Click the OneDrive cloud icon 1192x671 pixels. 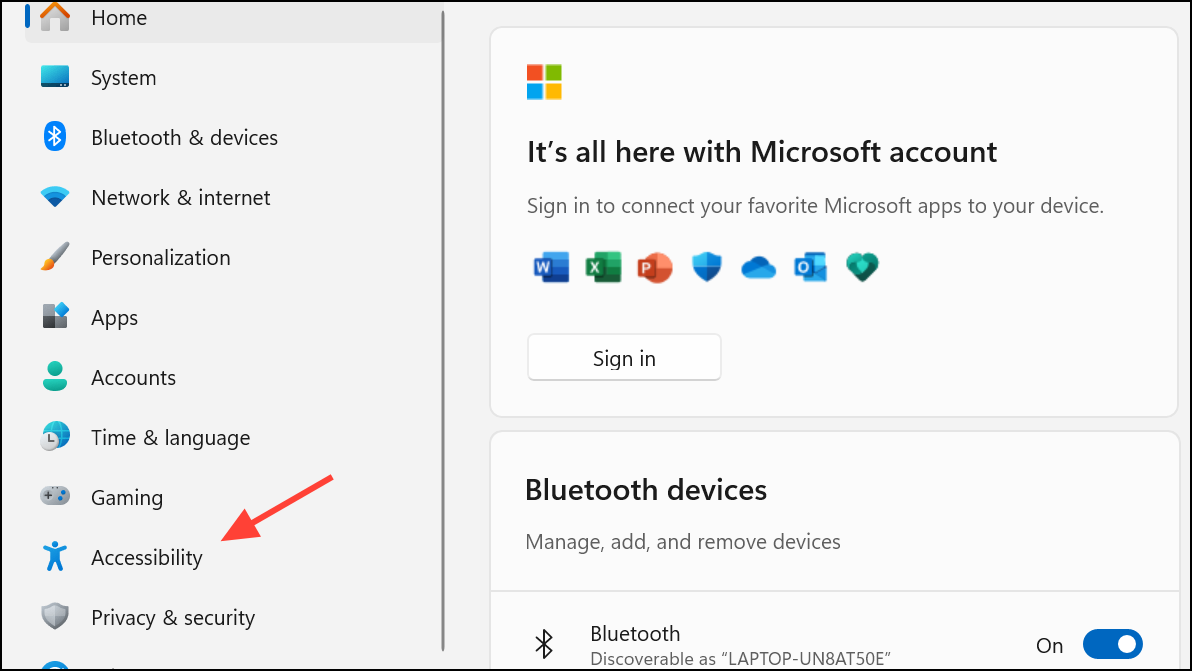758,267
